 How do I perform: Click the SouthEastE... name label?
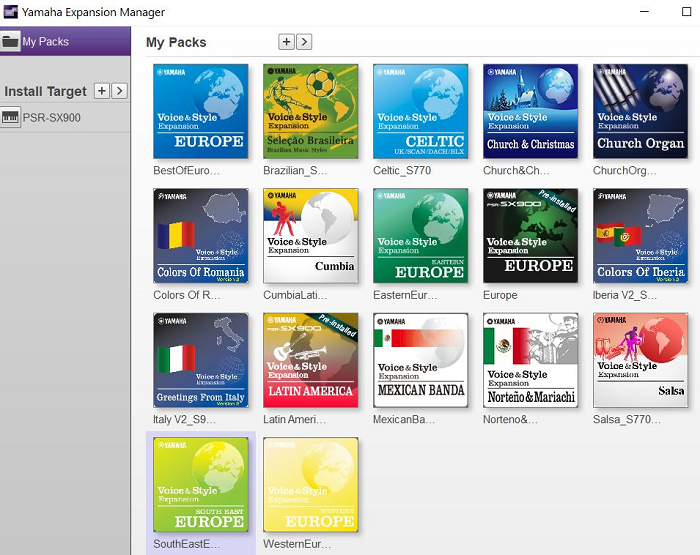tap(187, 544)
